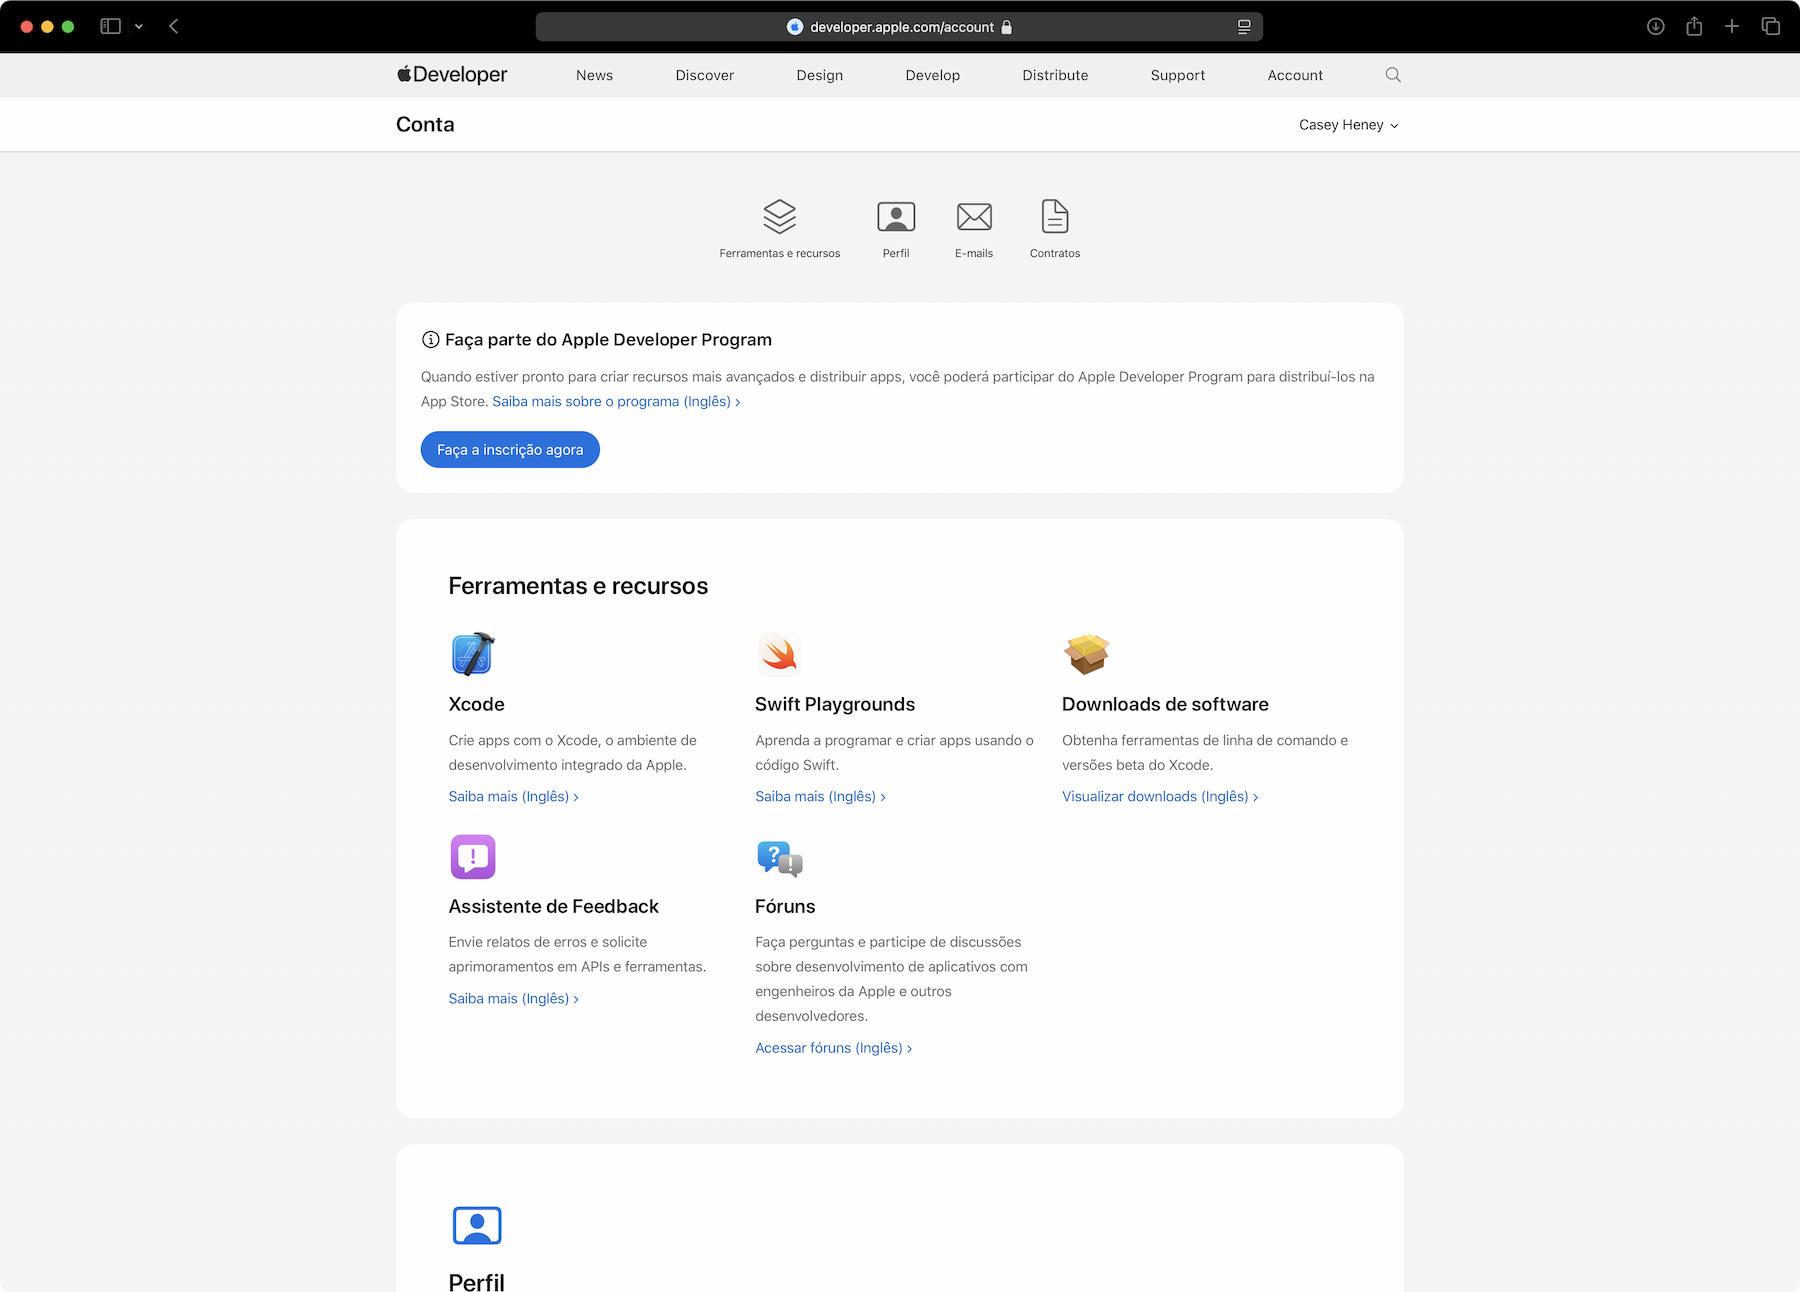This screenshot has width=1800, height=1292.
Task: Follow the Saiba mais sobre o programa link
Action: pos(616,402)
